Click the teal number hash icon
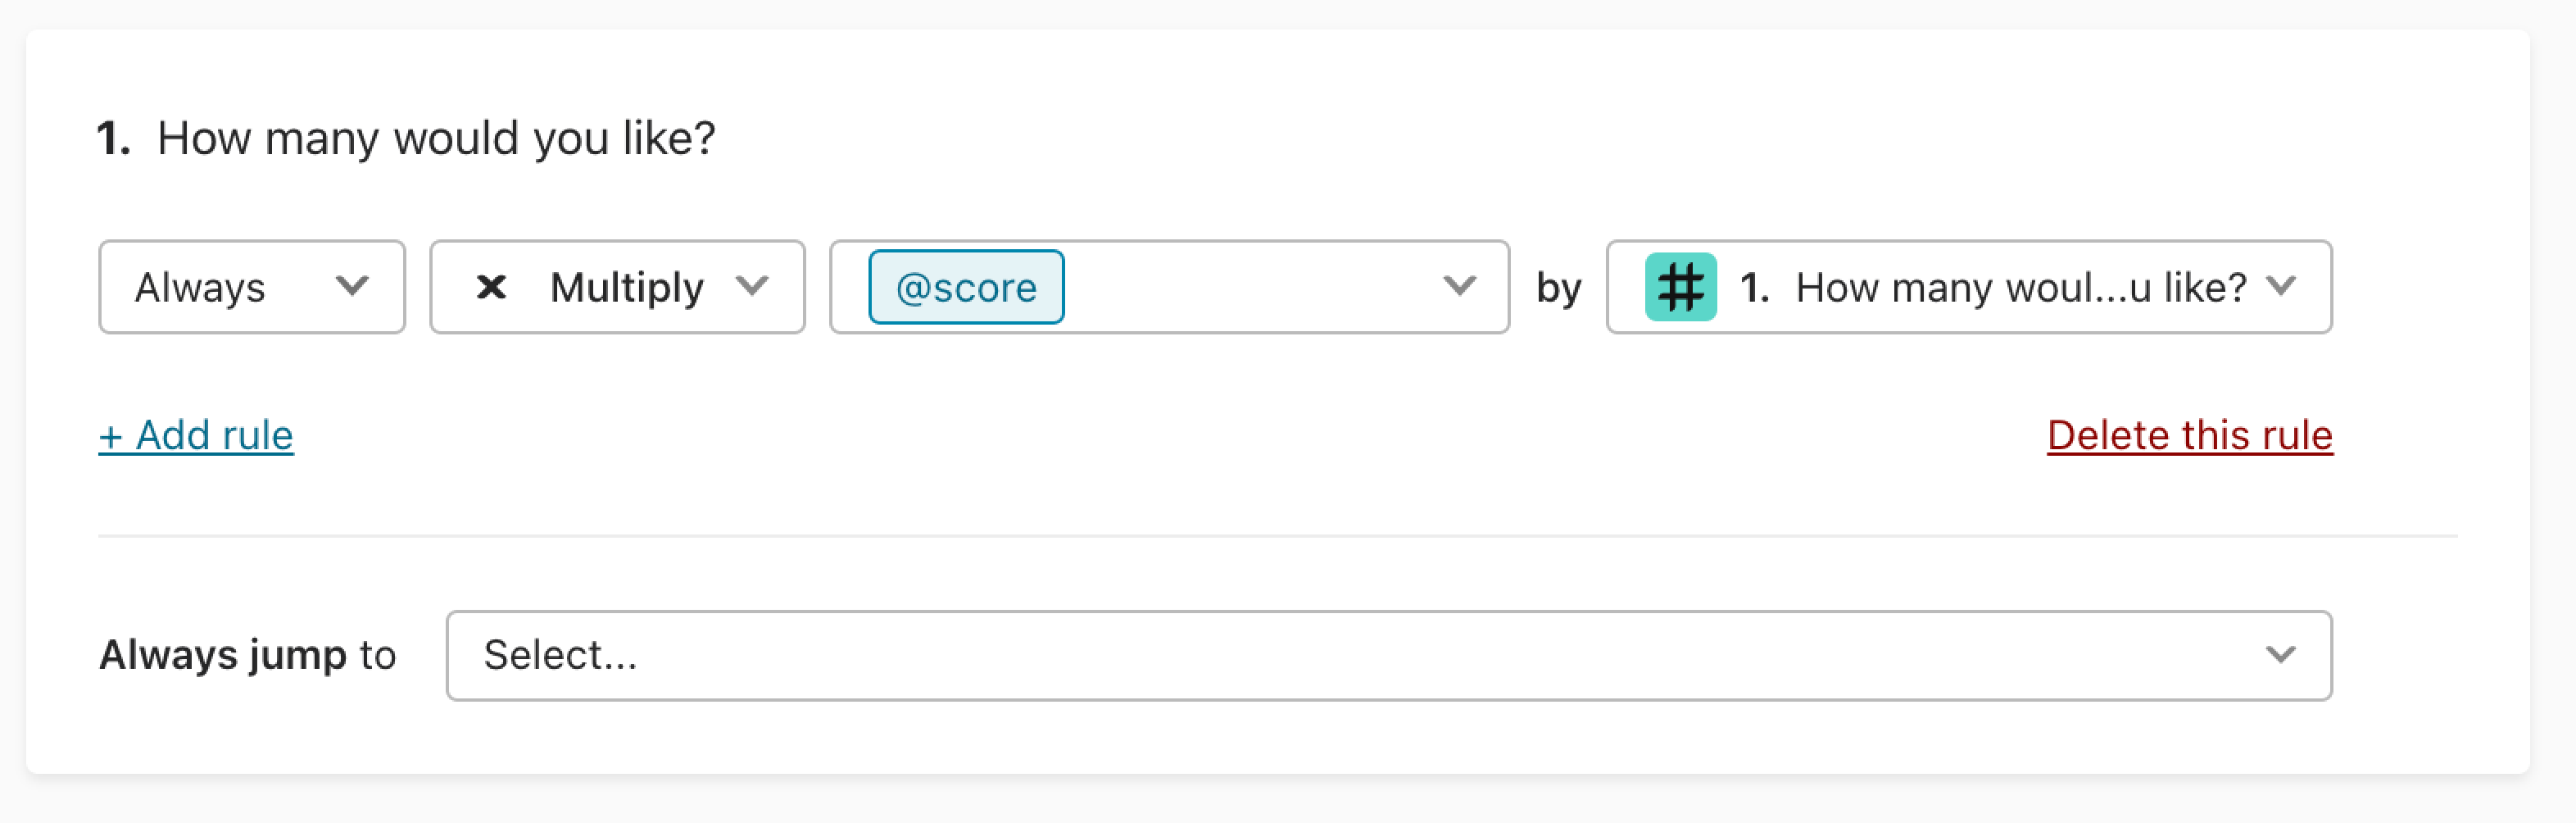Screen dimensions: 2576x823 (1680, 287)
